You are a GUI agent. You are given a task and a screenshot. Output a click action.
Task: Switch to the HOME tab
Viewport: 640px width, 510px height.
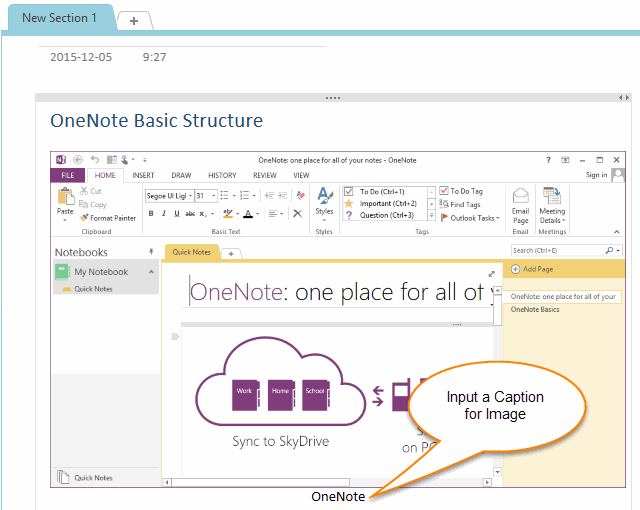pos(105,175)
